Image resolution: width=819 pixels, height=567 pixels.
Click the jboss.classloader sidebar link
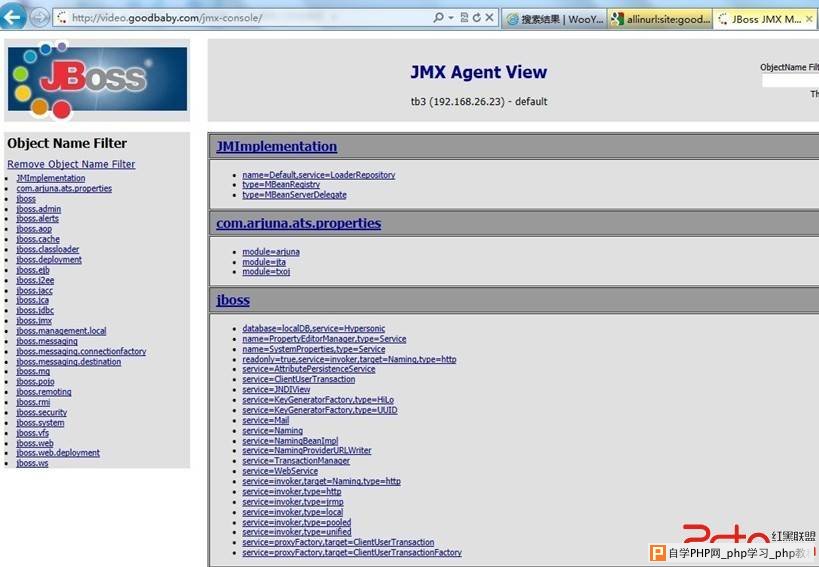coord(48,249)
